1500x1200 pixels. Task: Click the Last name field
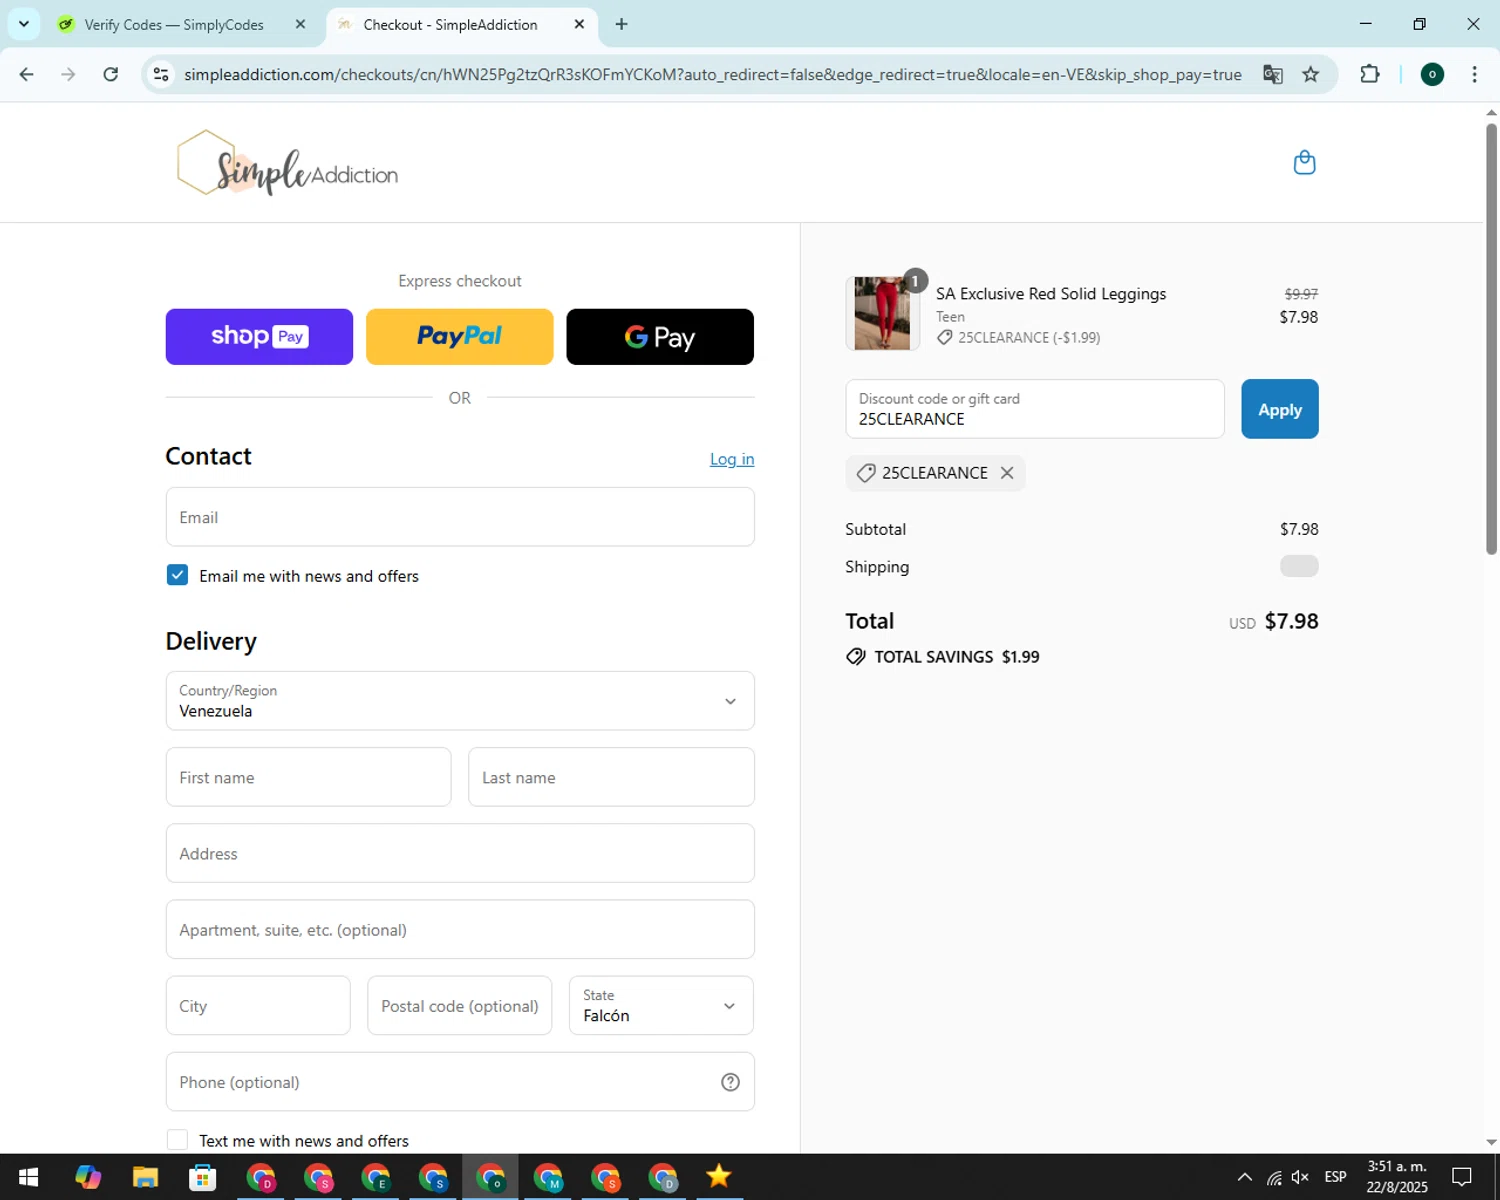click(x=611, y=777)
